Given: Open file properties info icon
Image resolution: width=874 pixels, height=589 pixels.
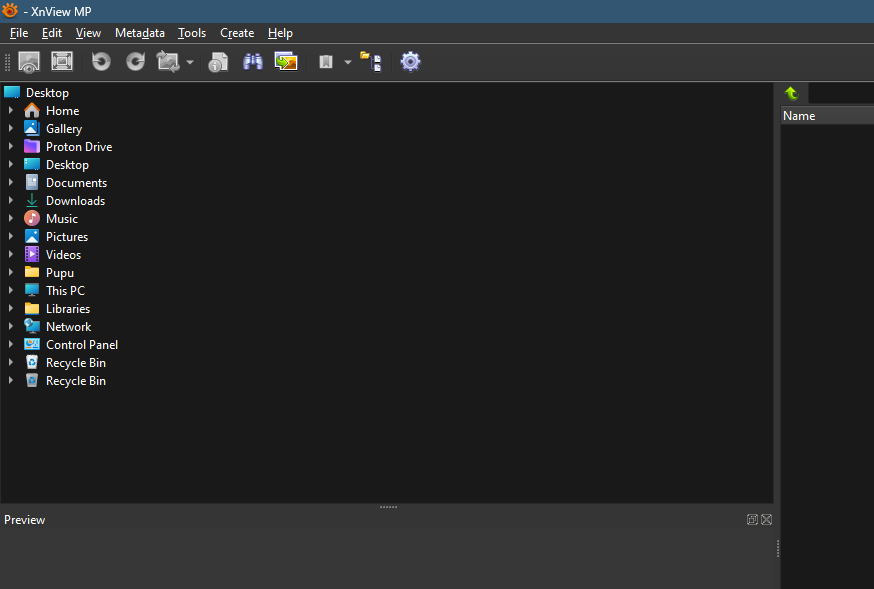Looking at the screenshot, I should (218, 62).
